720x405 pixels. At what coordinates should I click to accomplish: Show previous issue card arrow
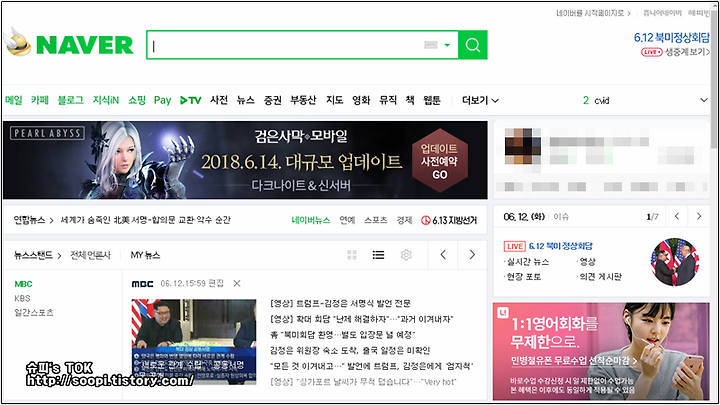pos(677,216)
